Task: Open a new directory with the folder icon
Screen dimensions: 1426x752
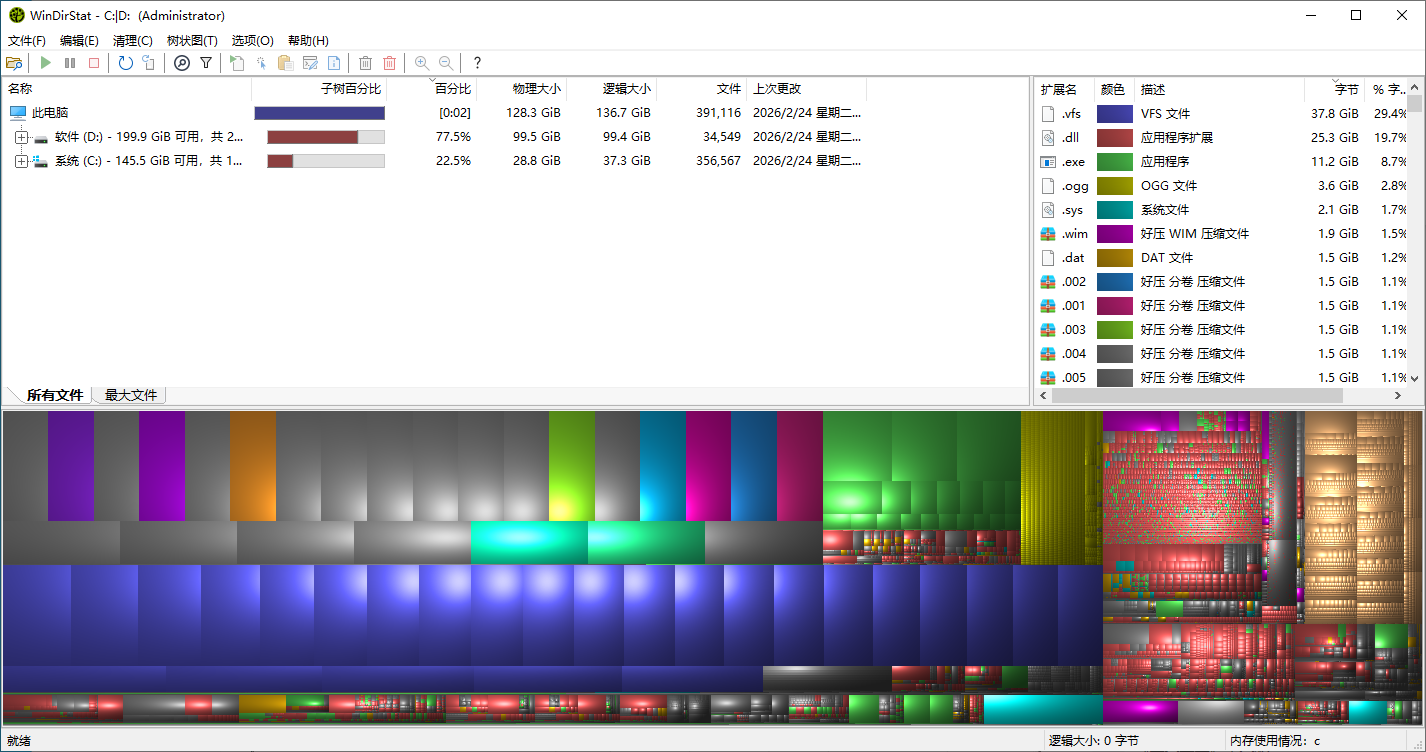Action: click(x=15, y=62)
